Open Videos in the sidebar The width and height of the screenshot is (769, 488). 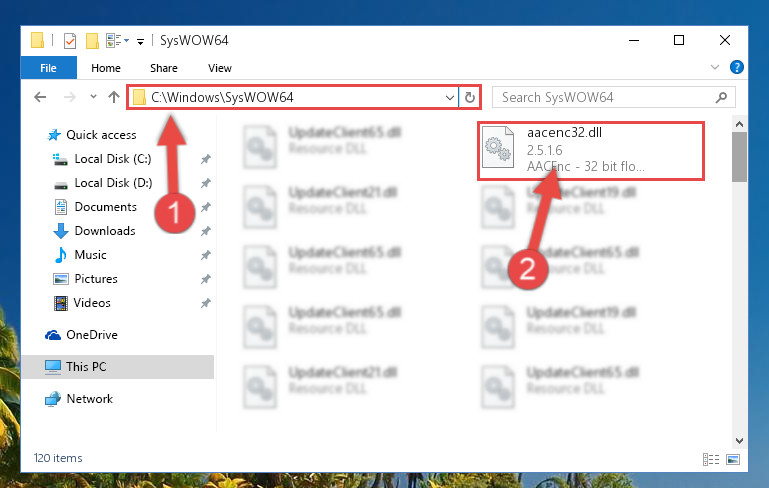point(92,303)
